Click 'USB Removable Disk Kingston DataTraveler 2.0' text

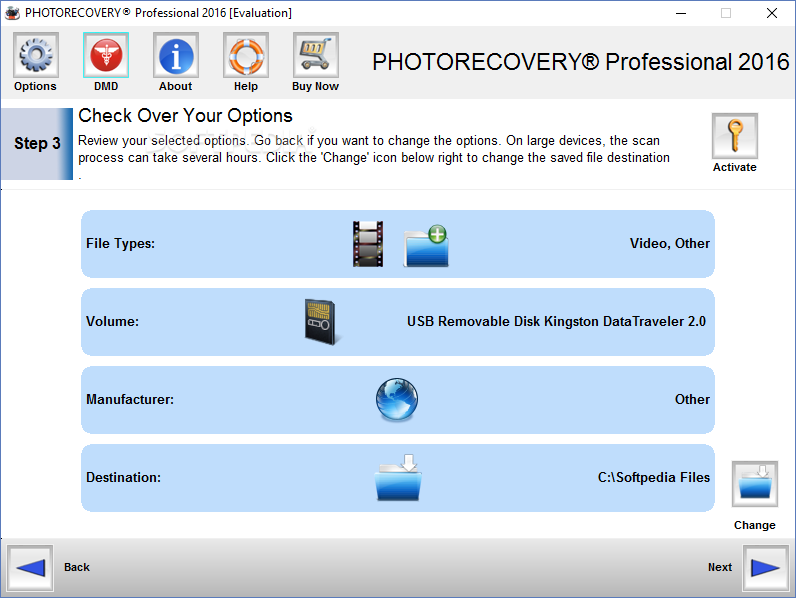[556, 321]
